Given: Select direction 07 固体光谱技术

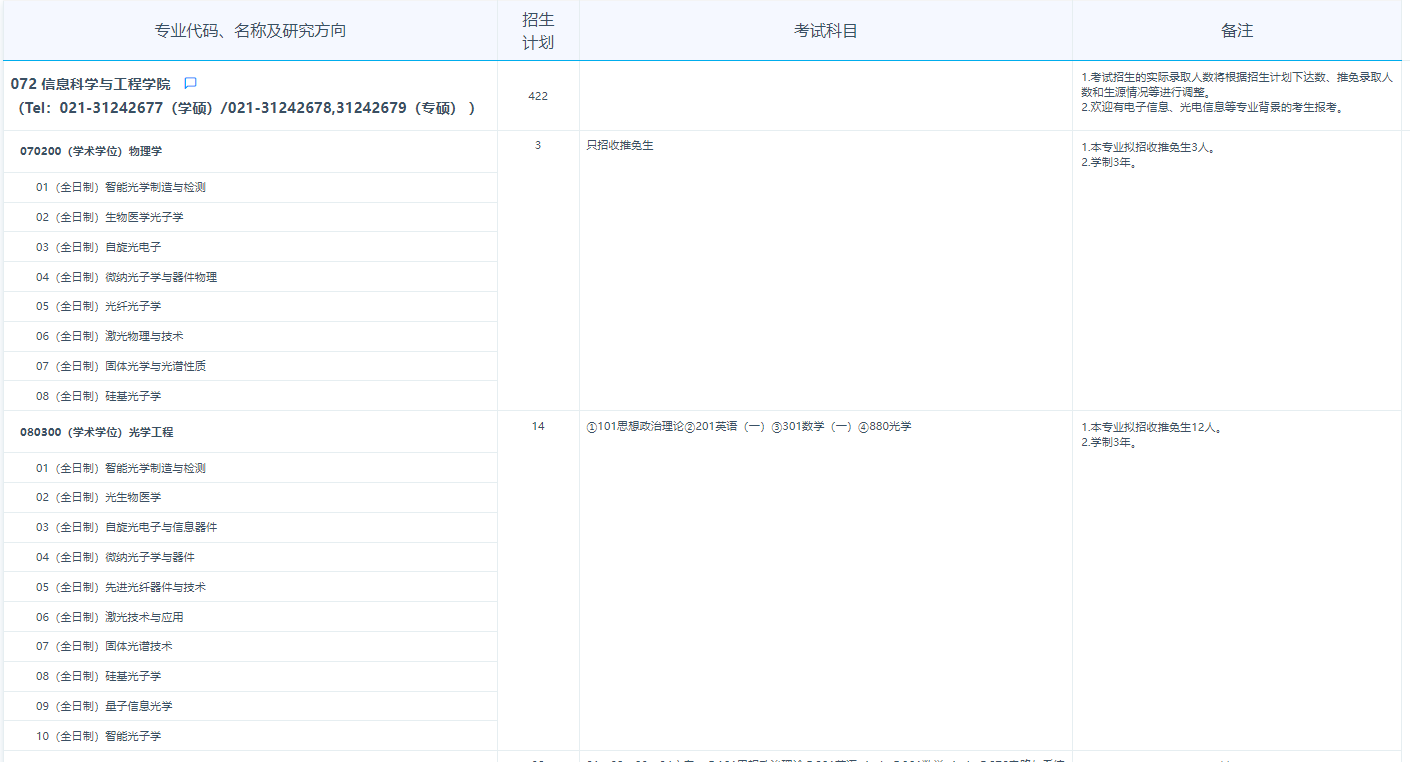Looking at the screenshot, I should coord(104,646).
